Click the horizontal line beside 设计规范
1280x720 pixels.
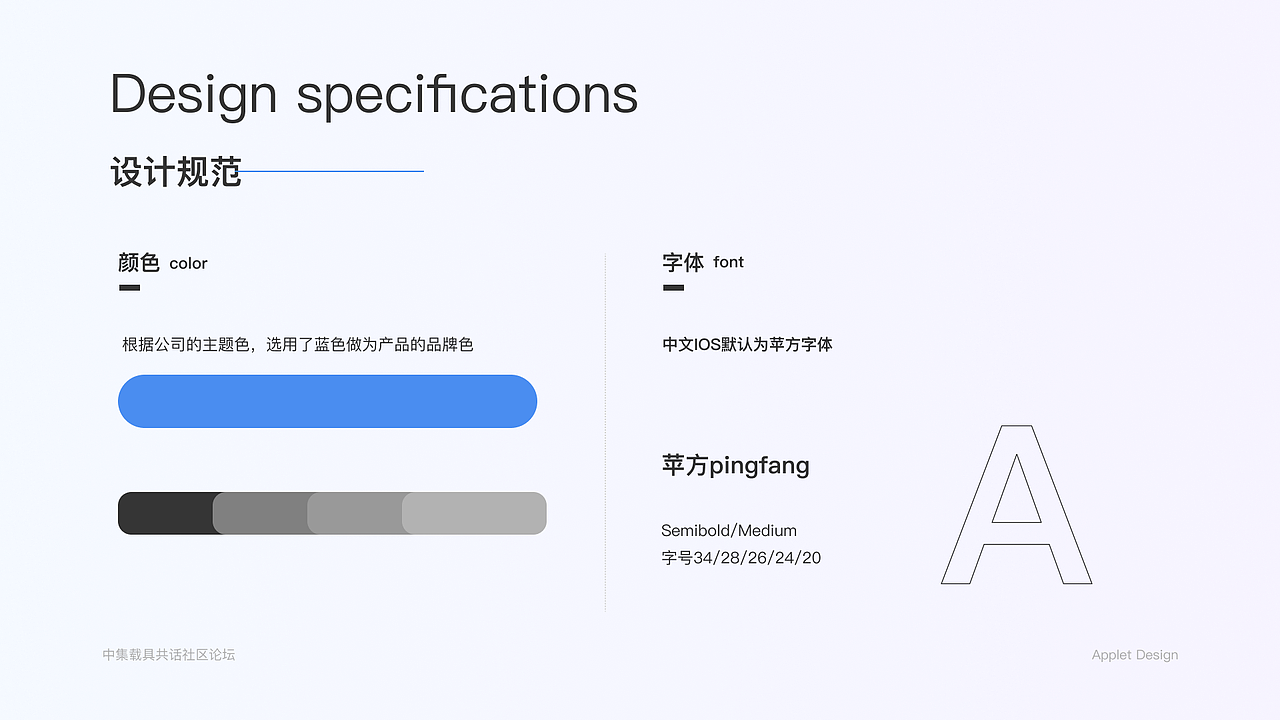(333, 171)
